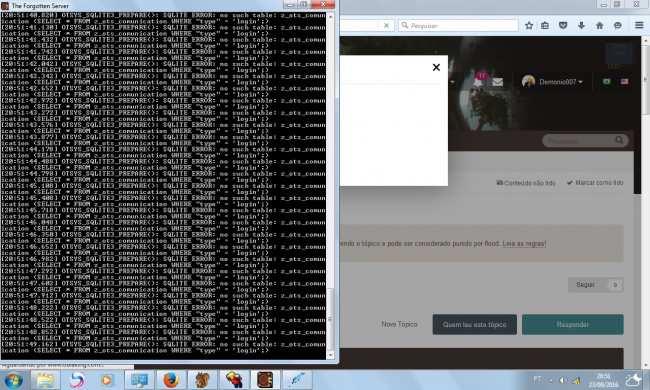Image resolution: width=650 pixels, height=390 pixels.
Task: Open the Conteúdo não lido link
Action: tap(526, 183)
